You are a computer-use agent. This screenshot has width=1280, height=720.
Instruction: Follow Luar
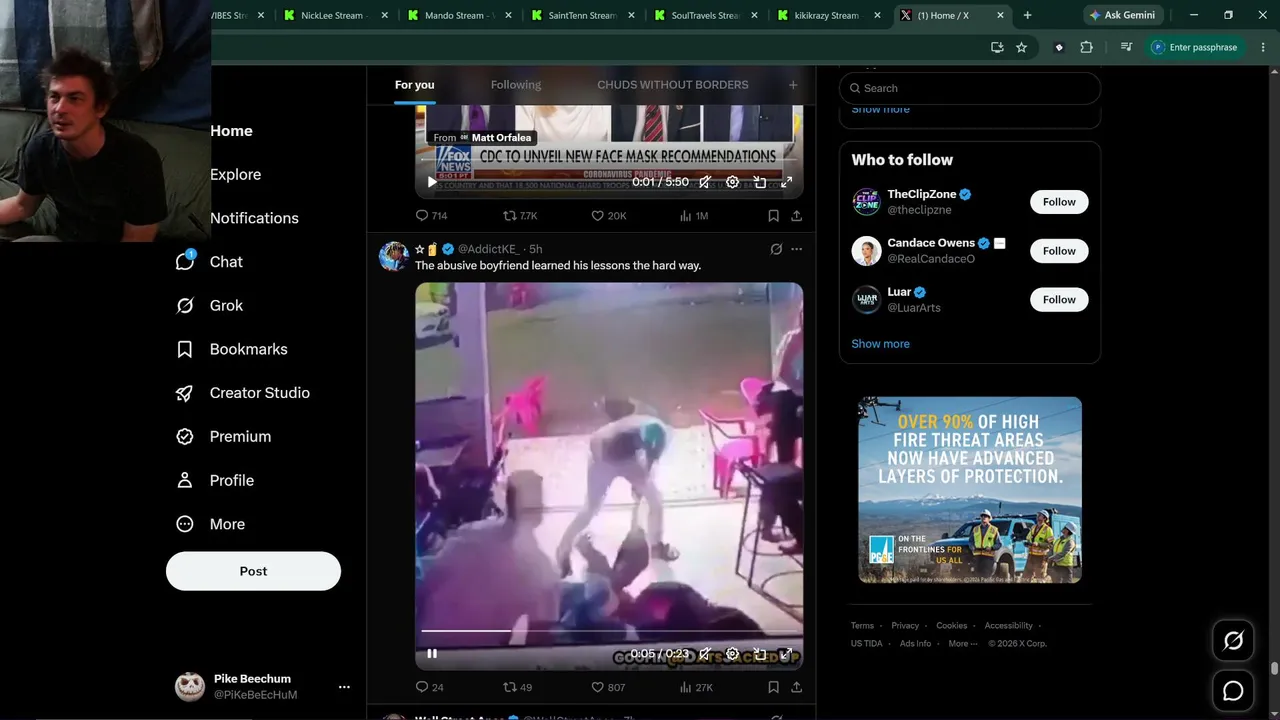click(x=1059, y=300)
